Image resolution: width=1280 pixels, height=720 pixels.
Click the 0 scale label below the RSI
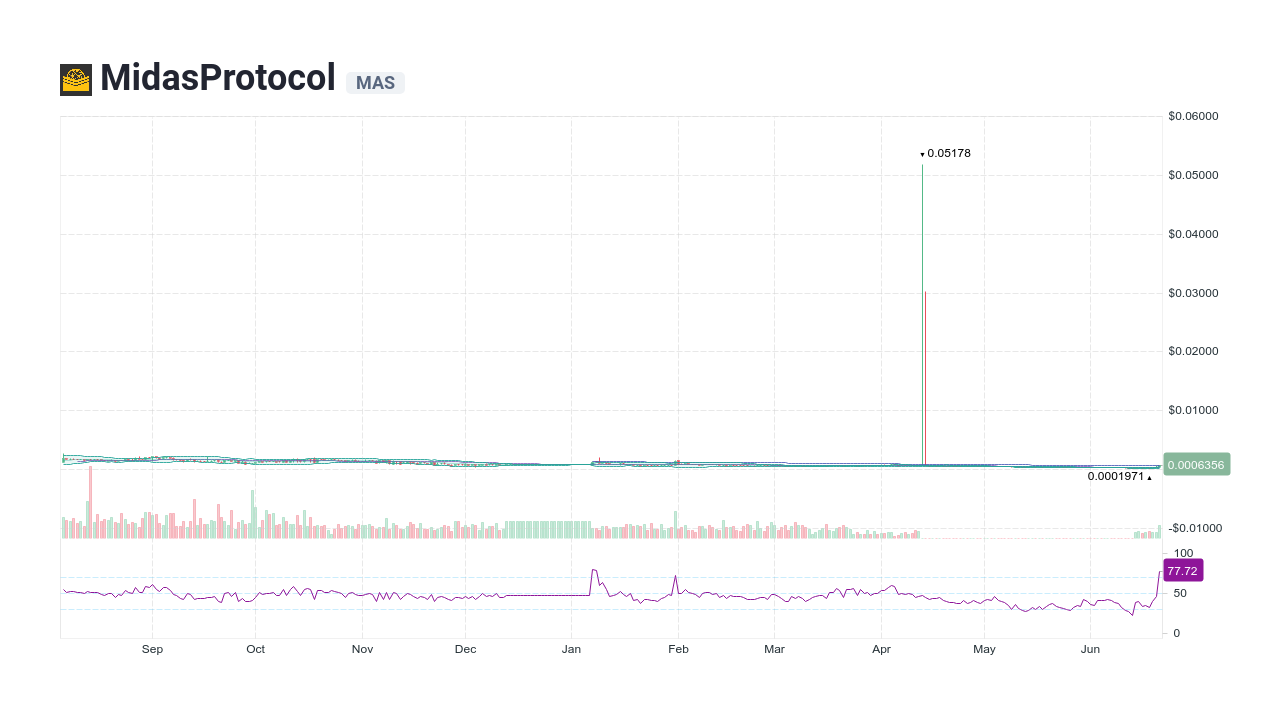pyautogui.click(x=1177, y=632)
